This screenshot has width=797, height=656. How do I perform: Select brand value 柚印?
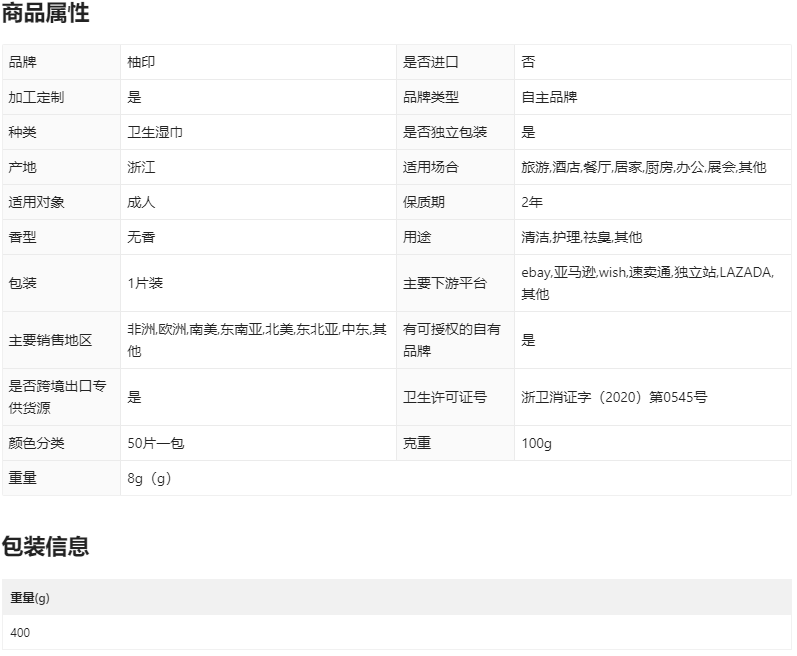coord(141,62)
